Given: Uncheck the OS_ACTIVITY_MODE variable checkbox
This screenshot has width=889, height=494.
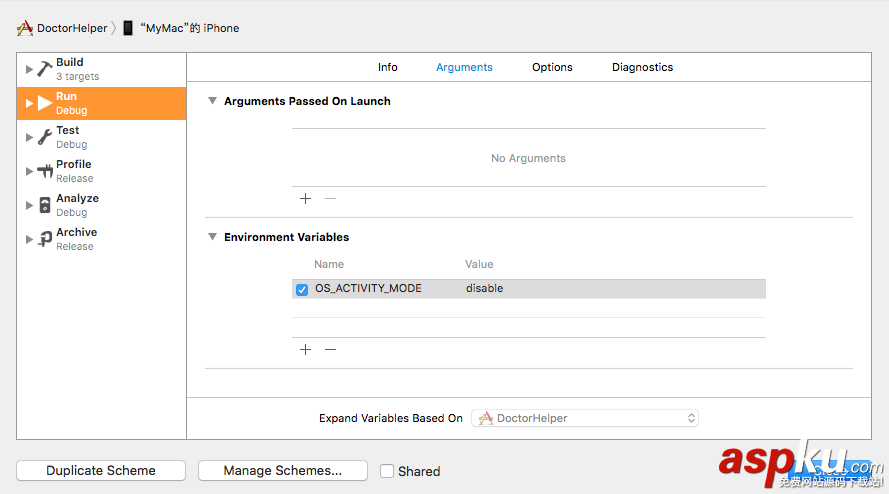Looking at the screenshot, I should coord(302,289).
